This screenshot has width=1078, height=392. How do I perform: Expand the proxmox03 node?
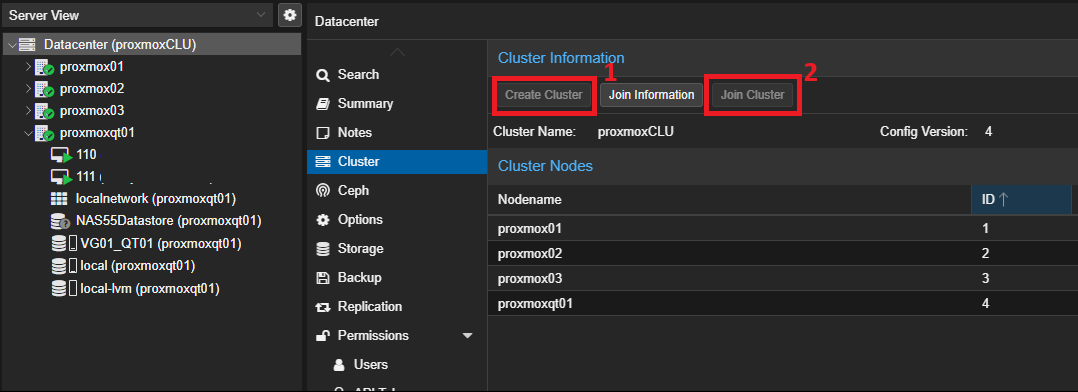(x=28, y=111)
